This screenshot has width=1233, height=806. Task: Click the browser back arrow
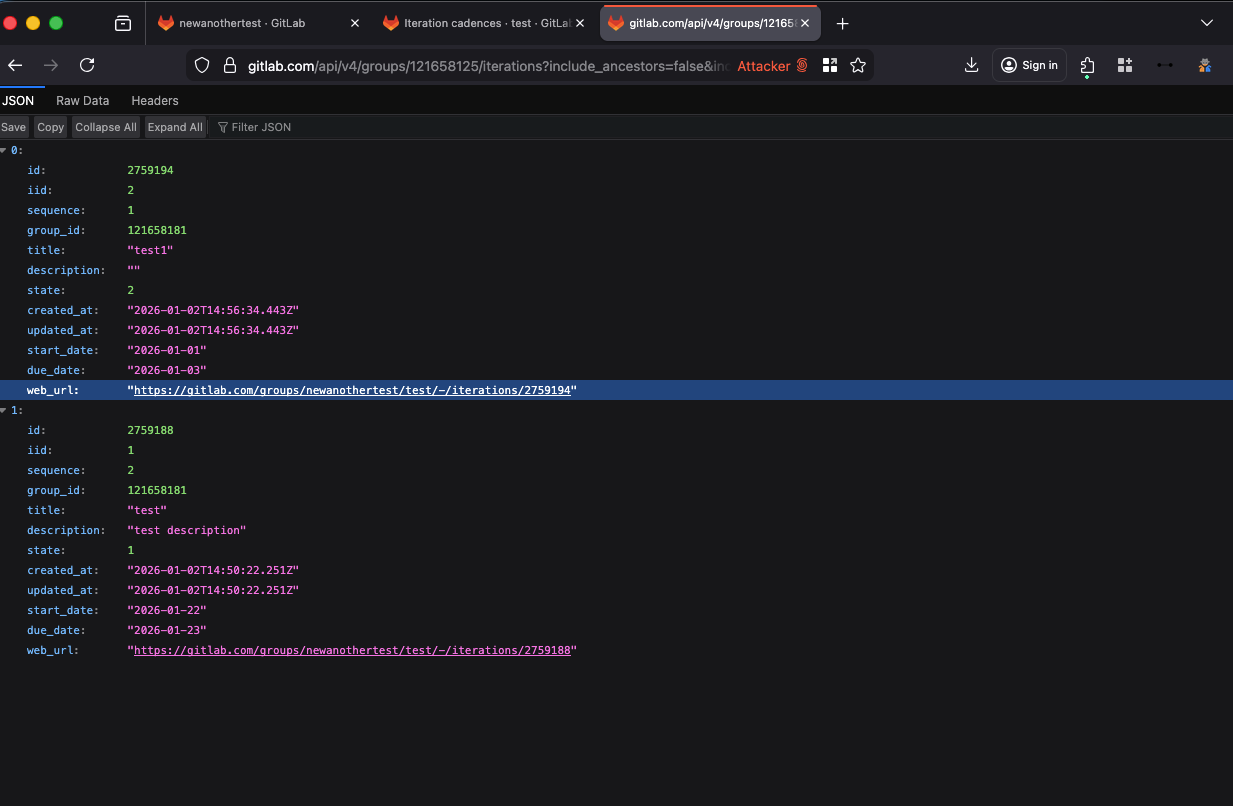(15, 65)
